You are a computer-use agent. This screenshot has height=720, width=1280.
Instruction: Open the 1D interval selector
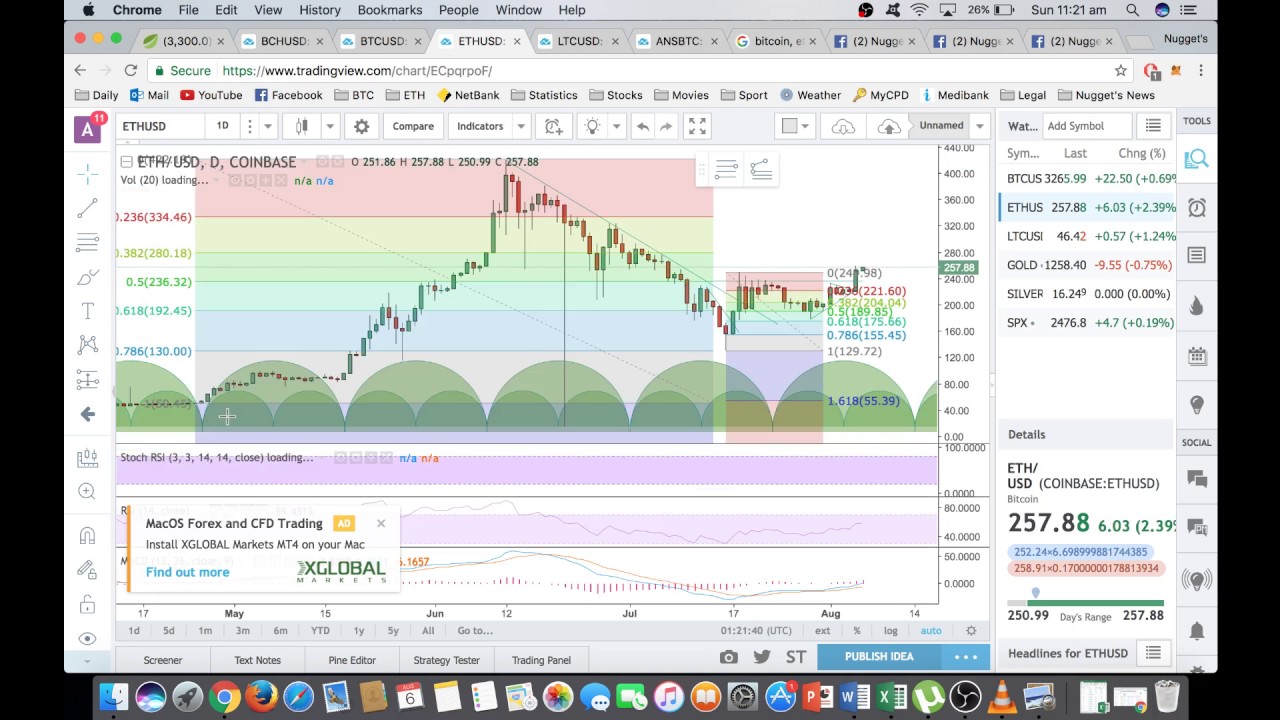(222, 126)
